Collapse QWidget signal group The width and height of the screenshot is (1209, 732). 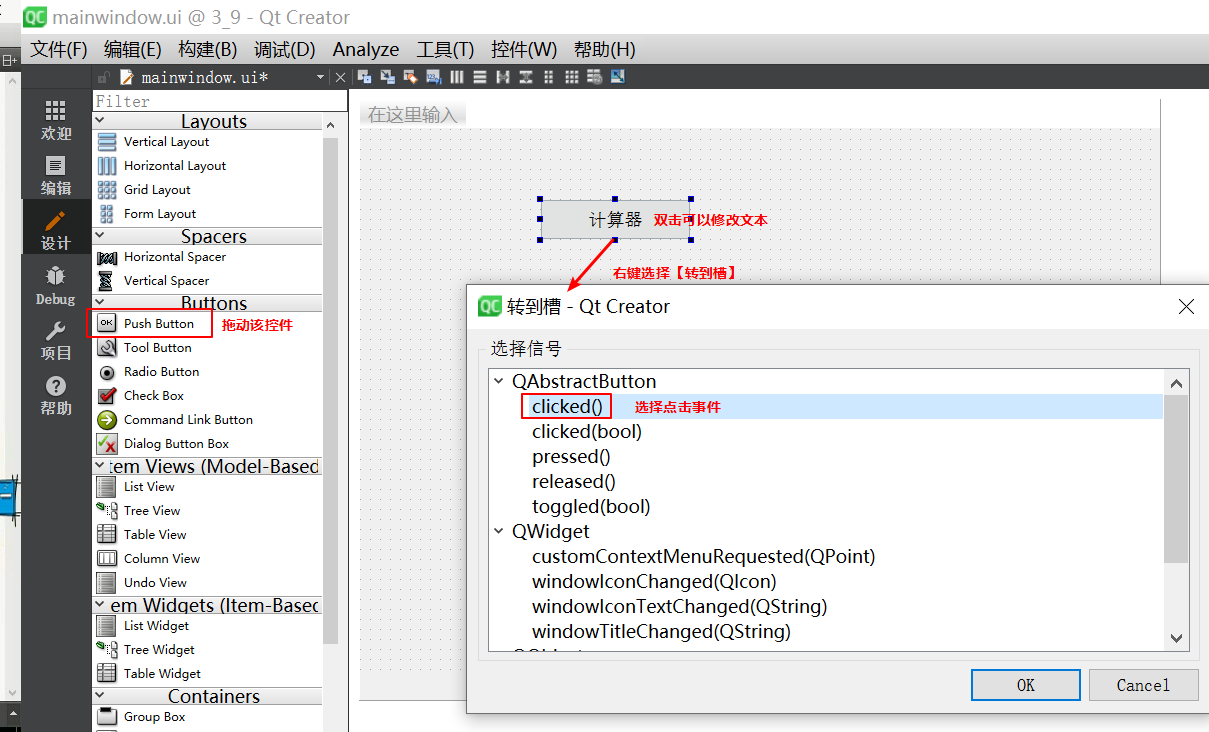coord(499,531)
